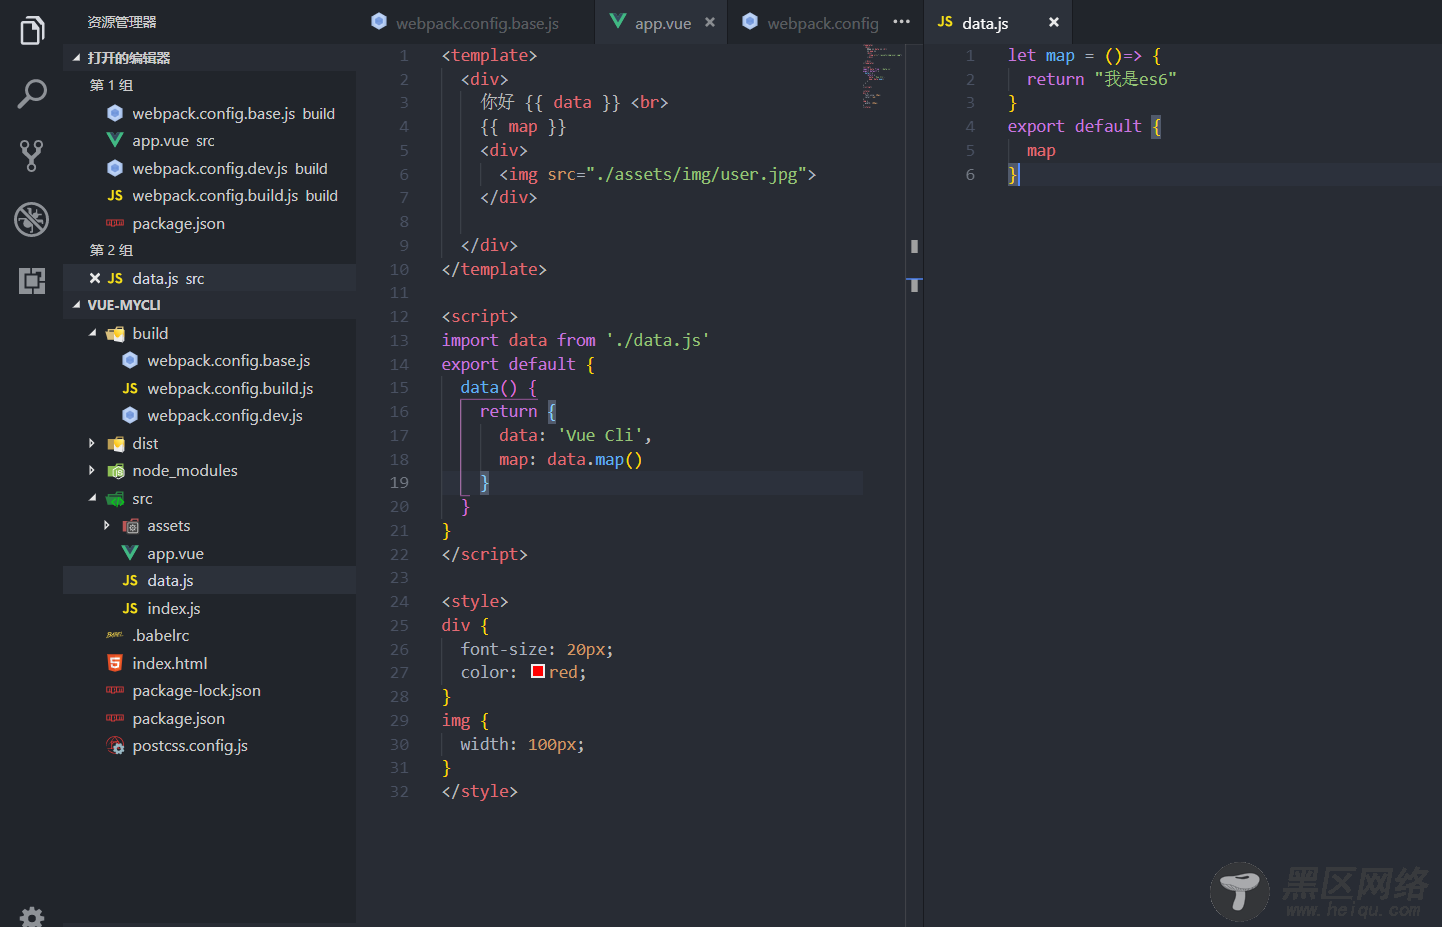Expand the assets folder

tap(107, 525)
